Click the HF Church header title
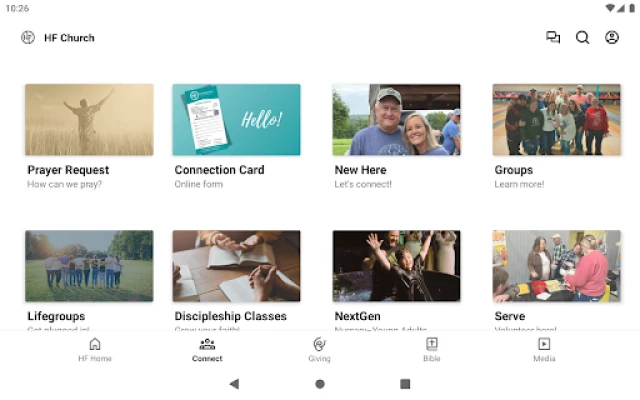Screen dimensions: 640x400 (69, 38)
